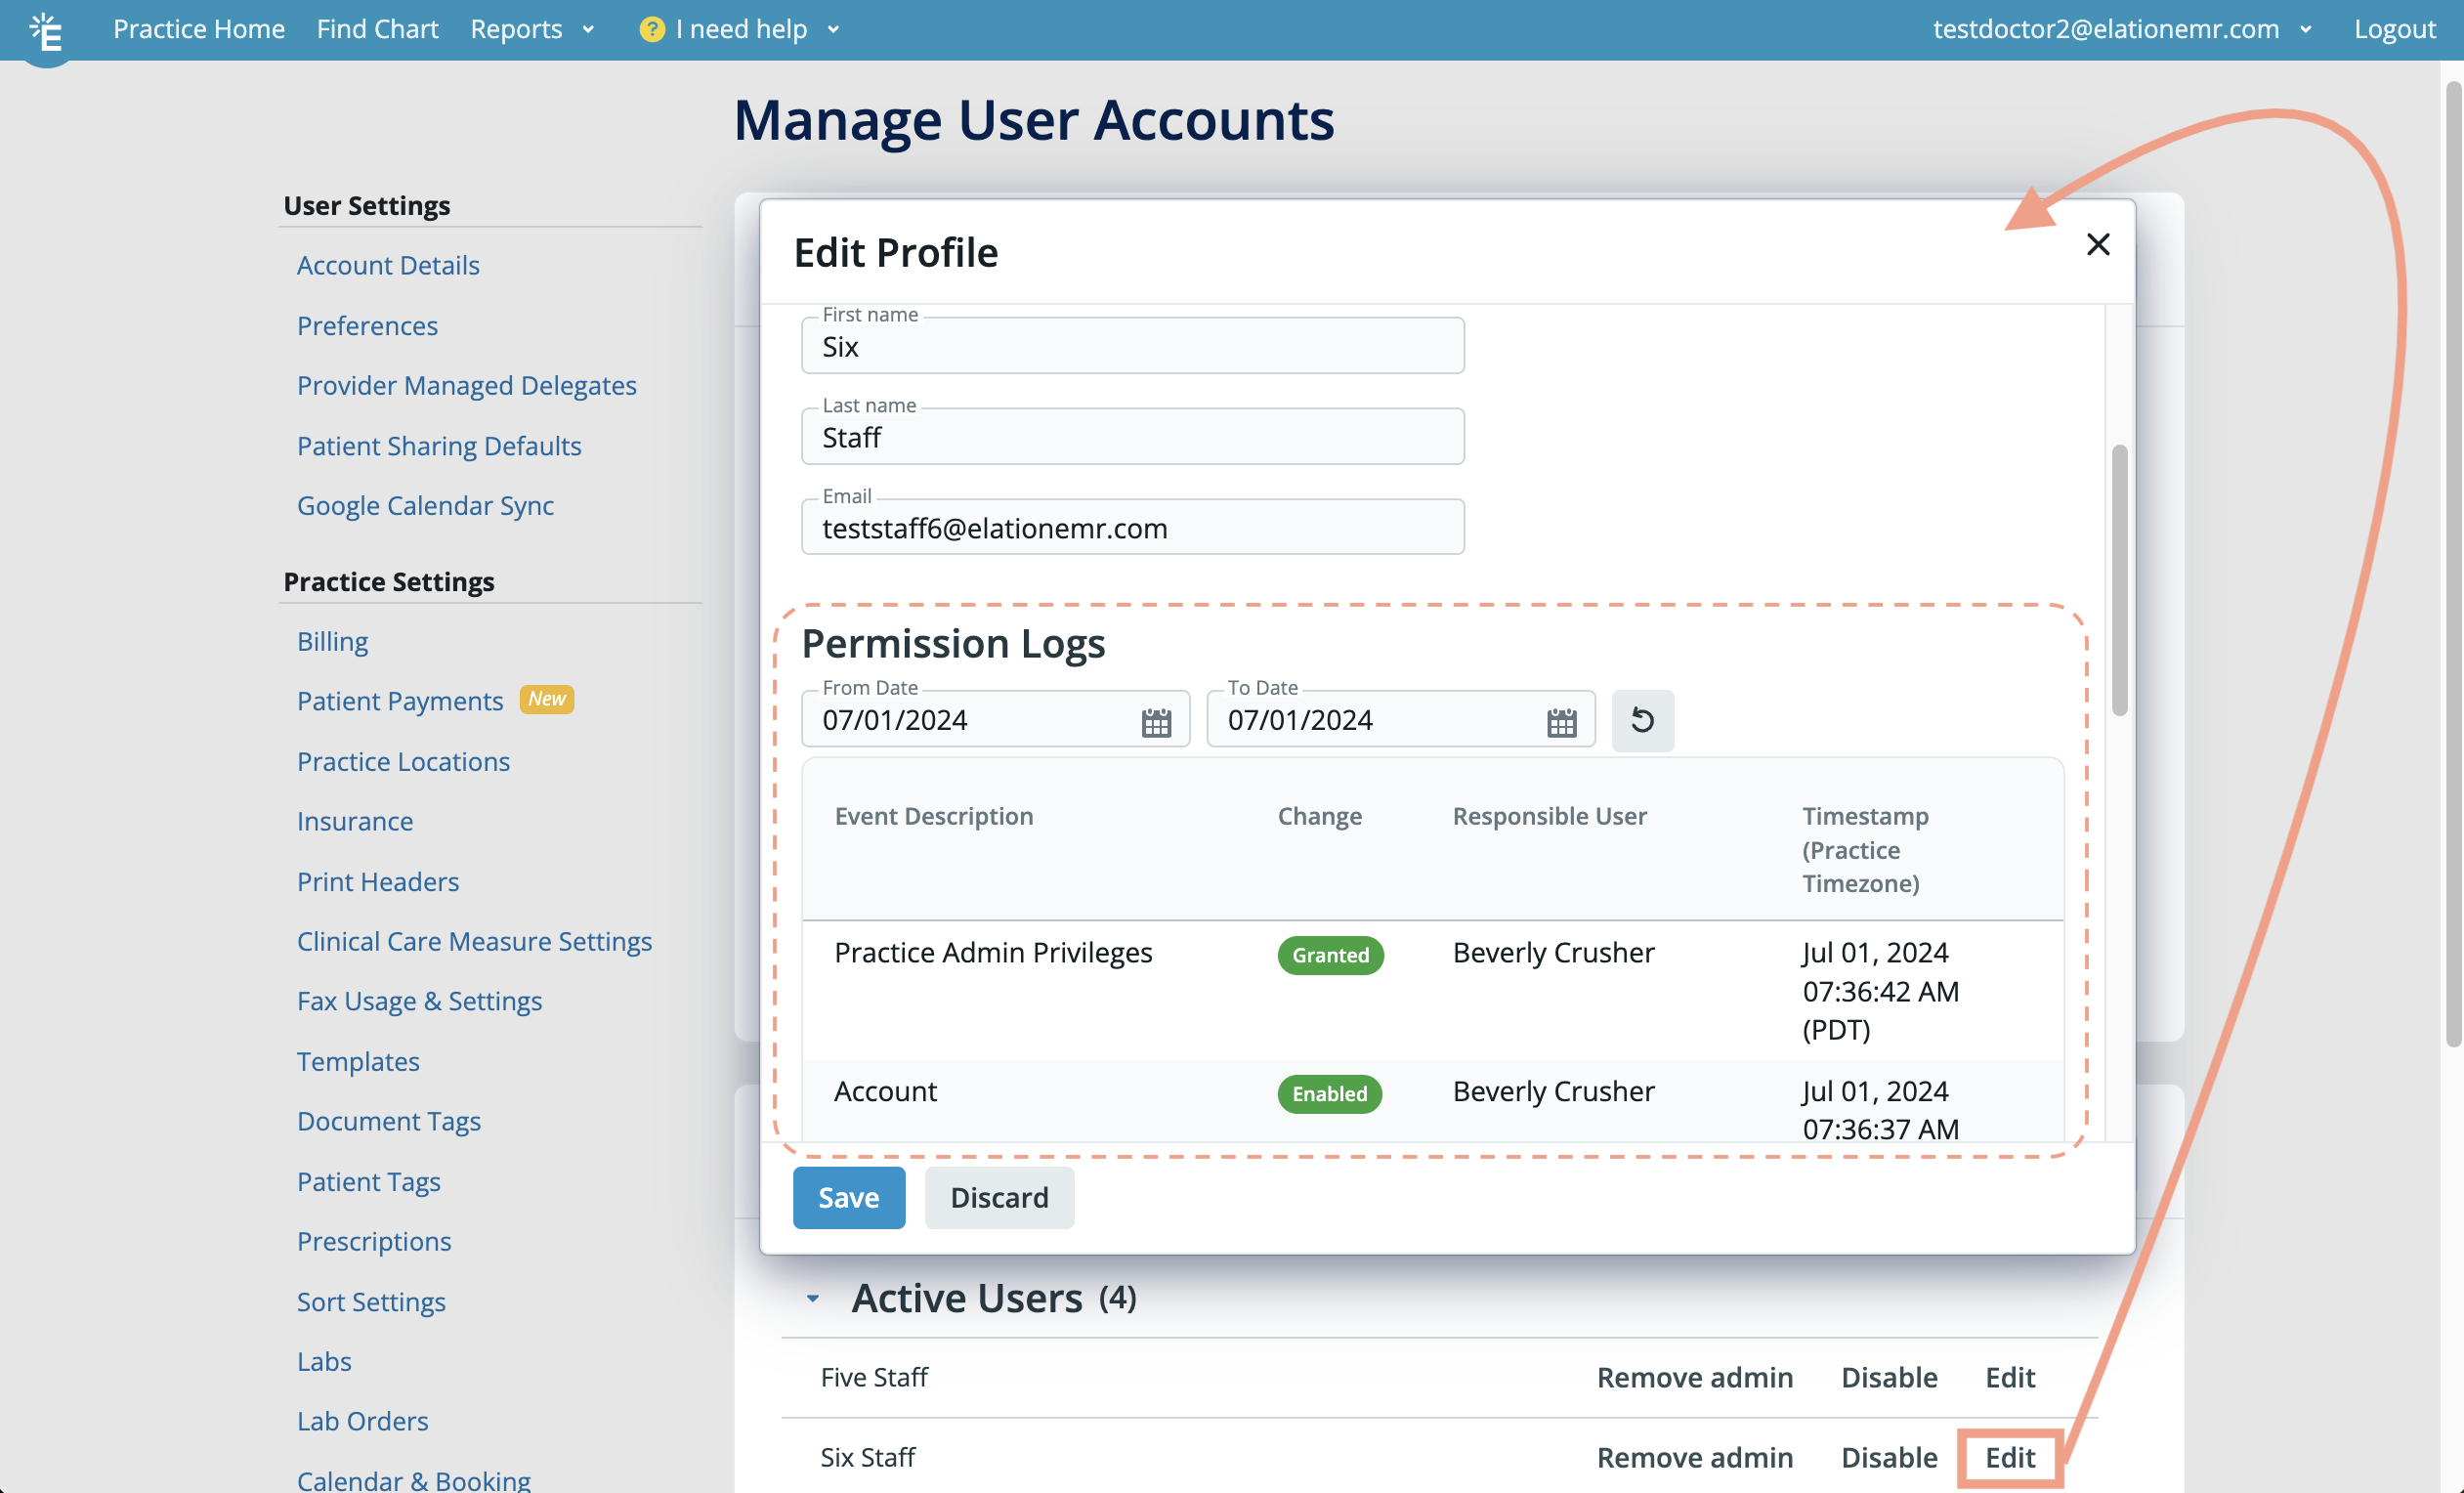2464x1493 pixels.
Task: Click the Practice Home menu item
Action: tap(199, 26)
